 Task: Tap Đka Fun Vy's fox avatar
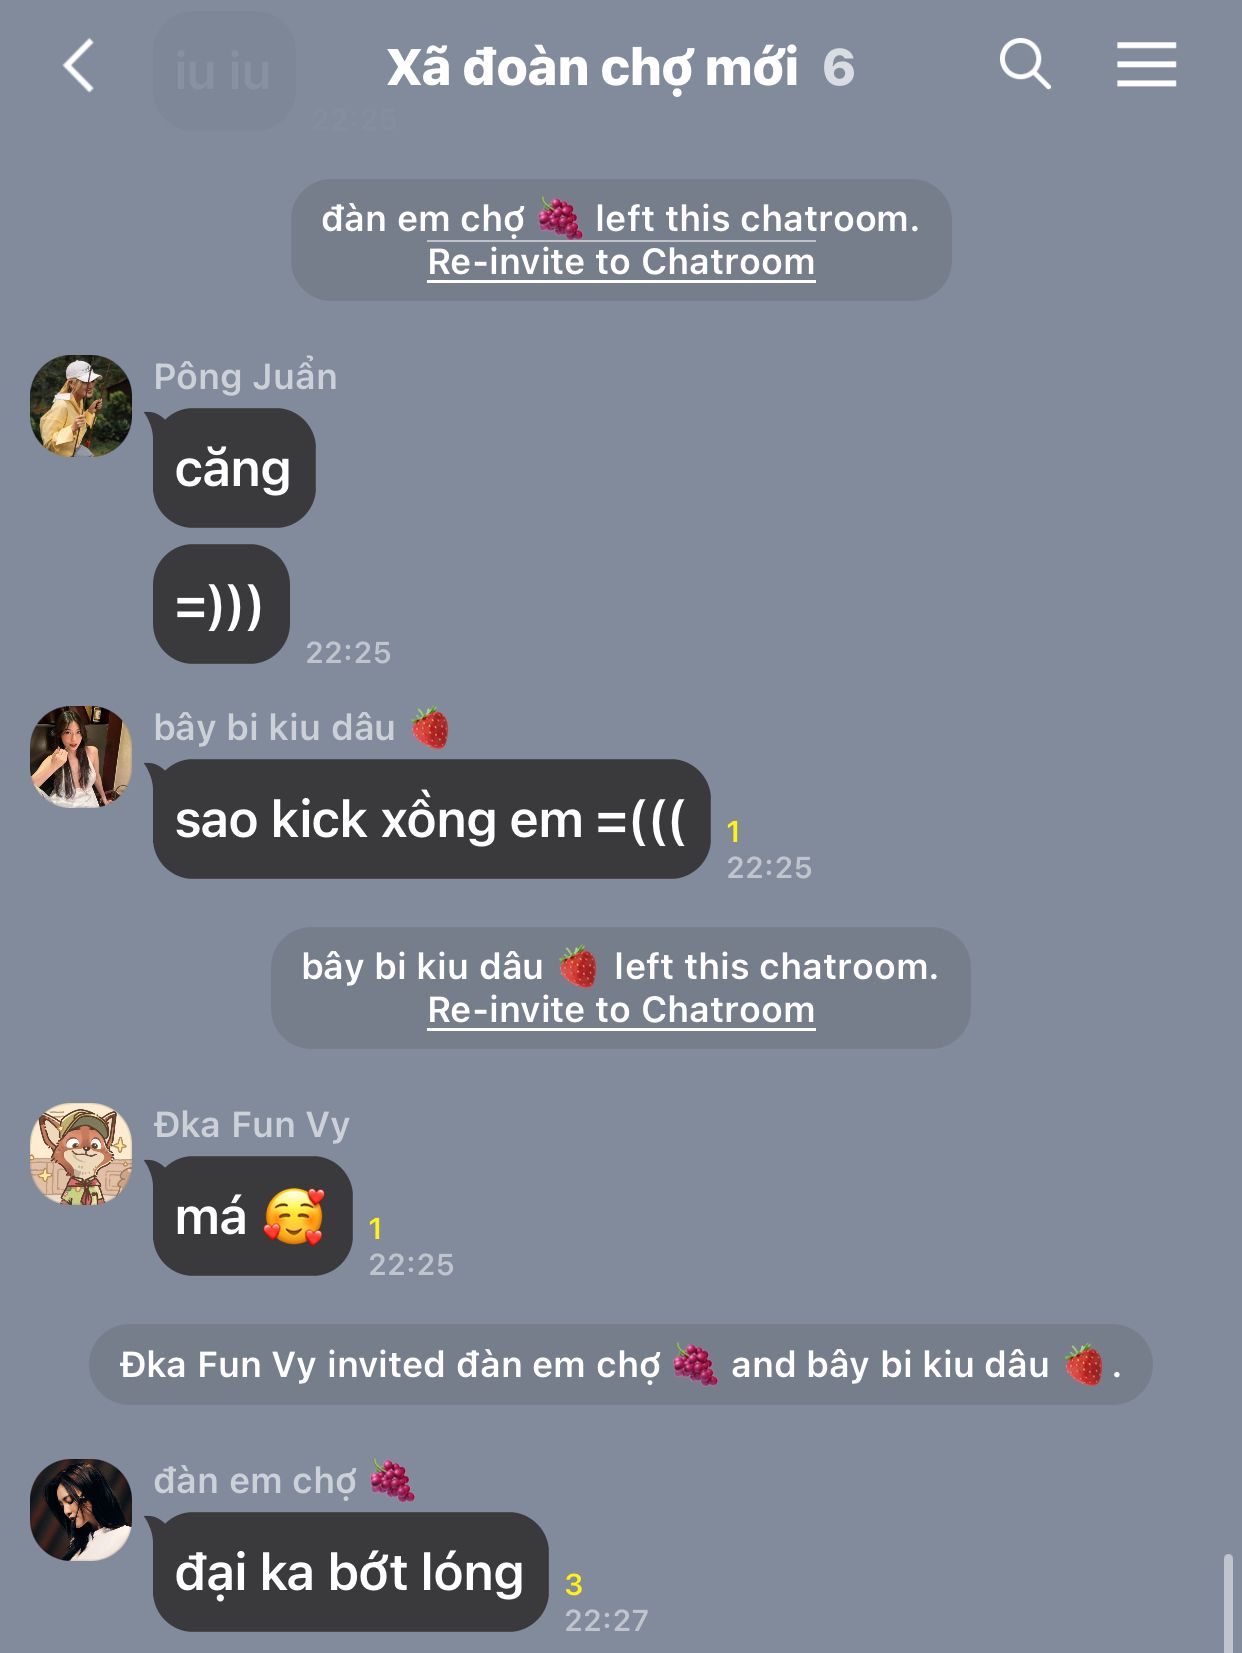pyautogui.click(x=81, y=1154)
